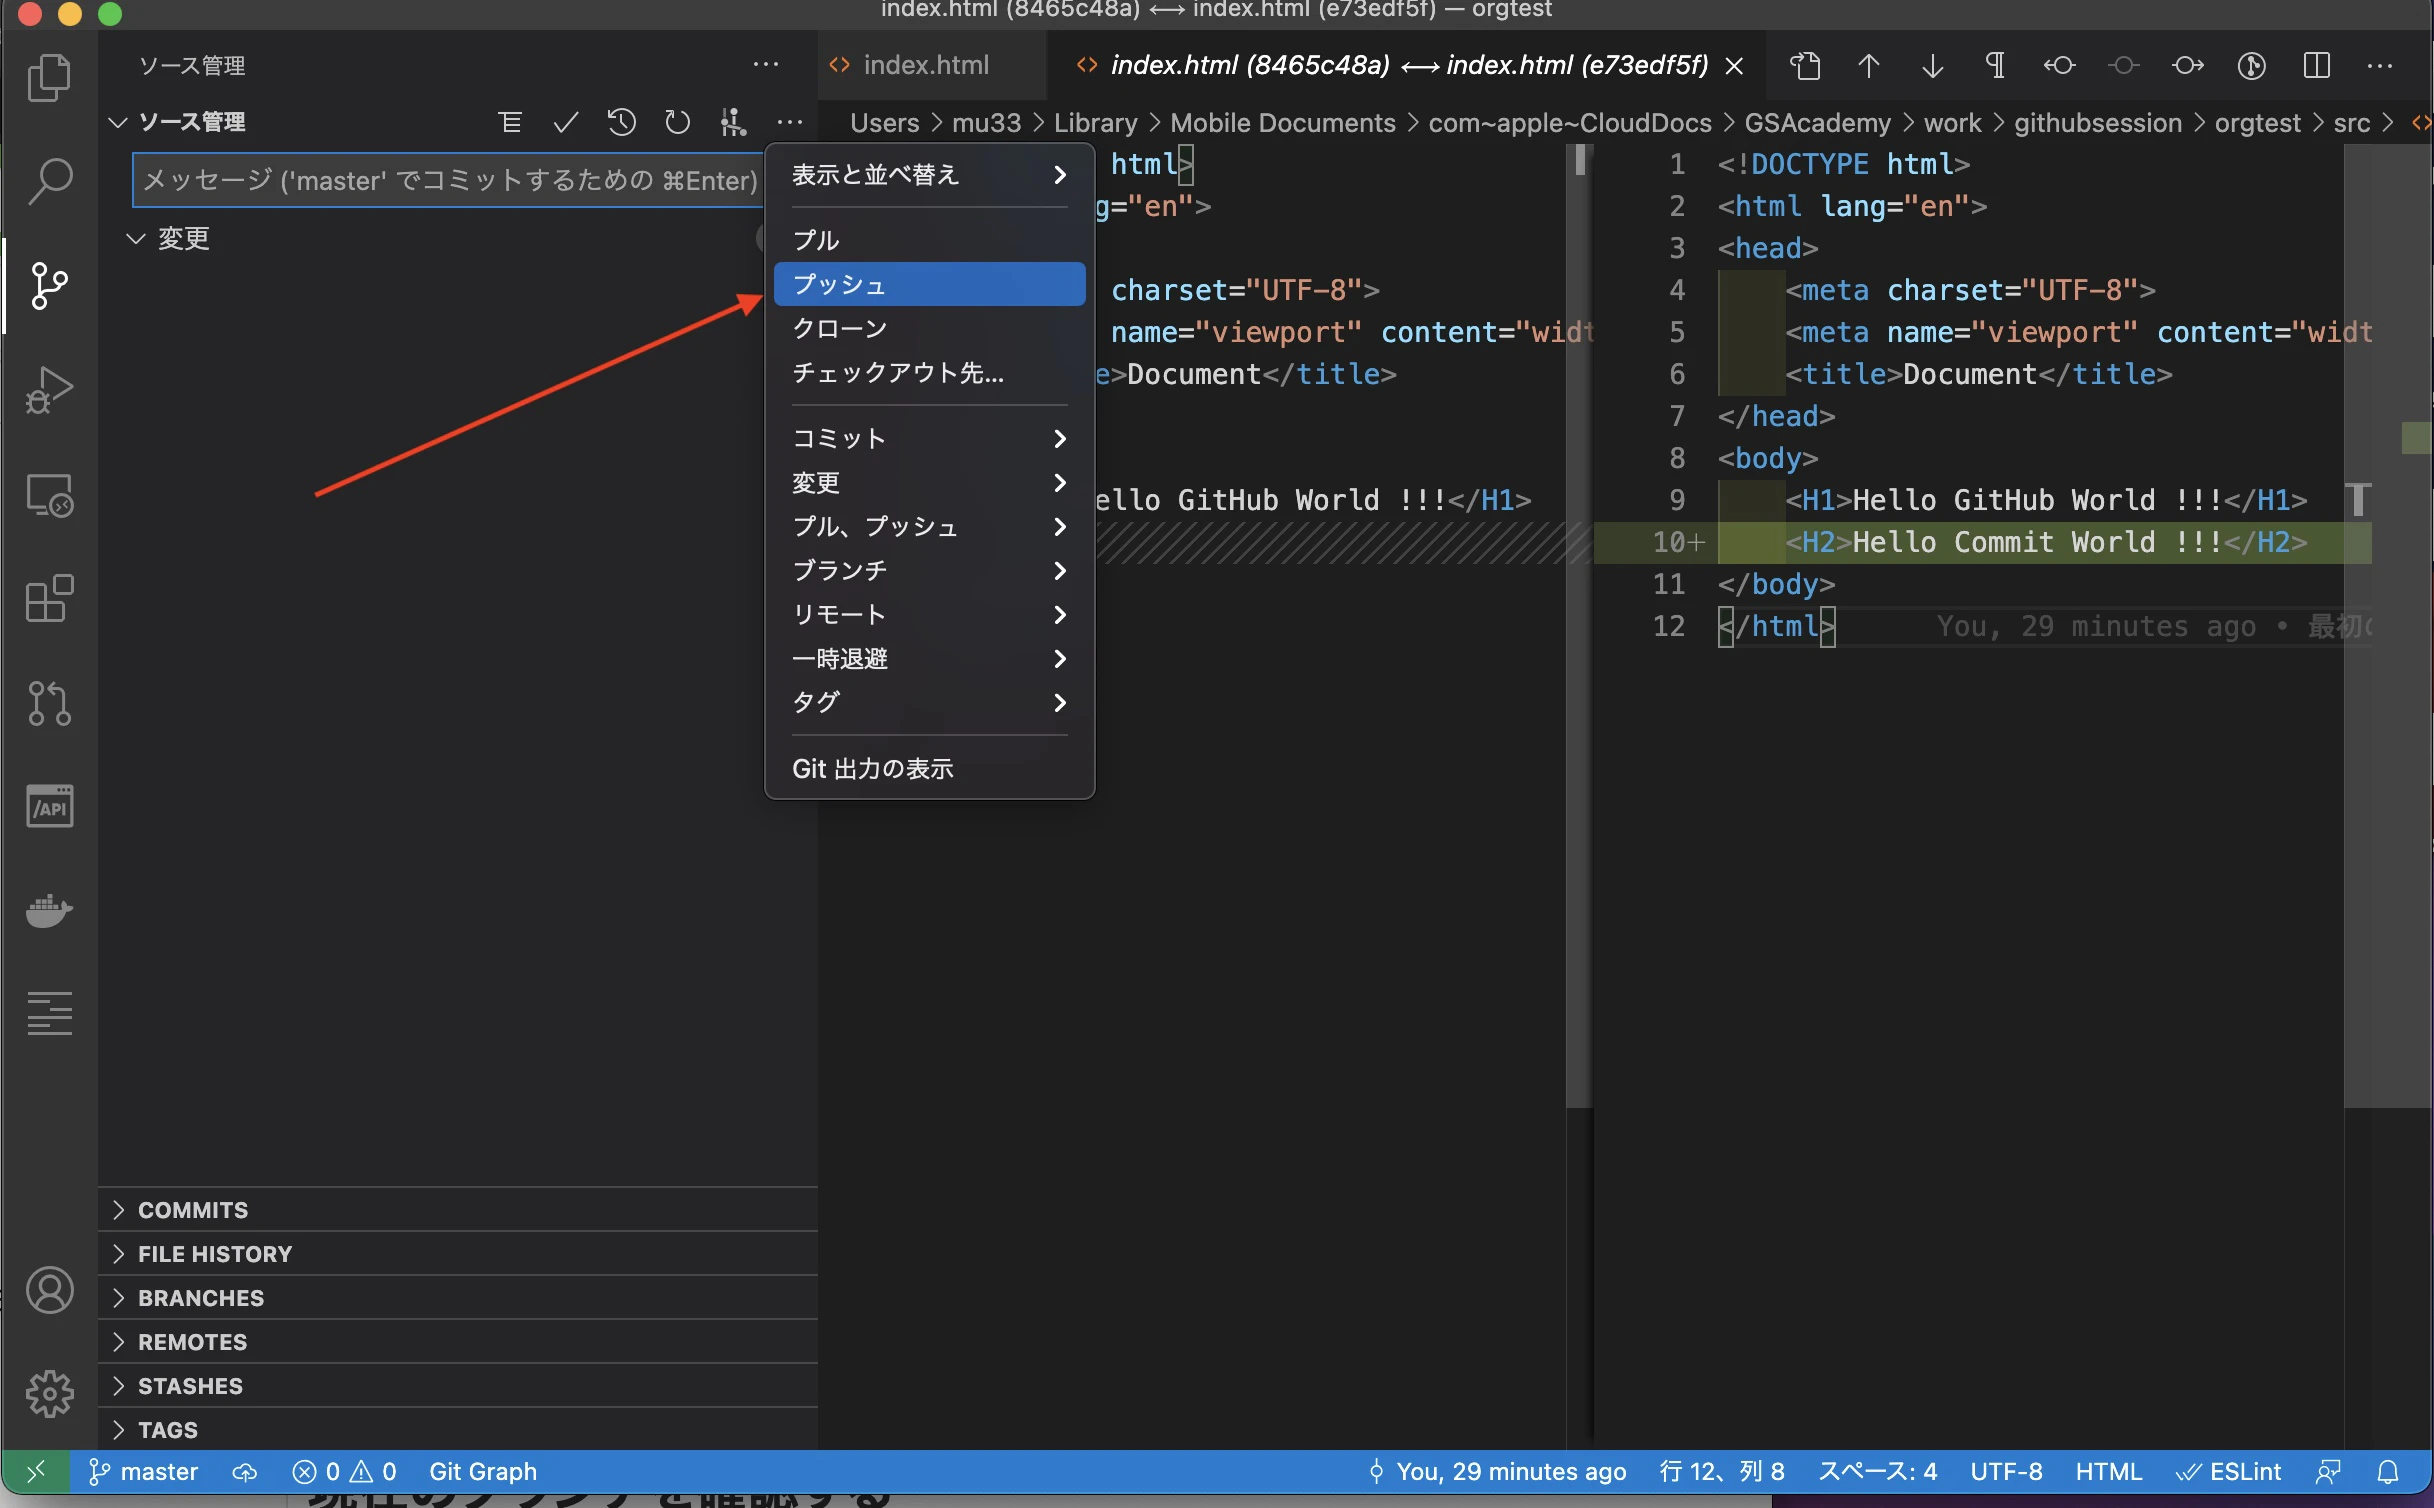Toggle split editor layout icon
This screenshot has width=2434, height=1508.
pyautogui.click(x=2316, y=66)
